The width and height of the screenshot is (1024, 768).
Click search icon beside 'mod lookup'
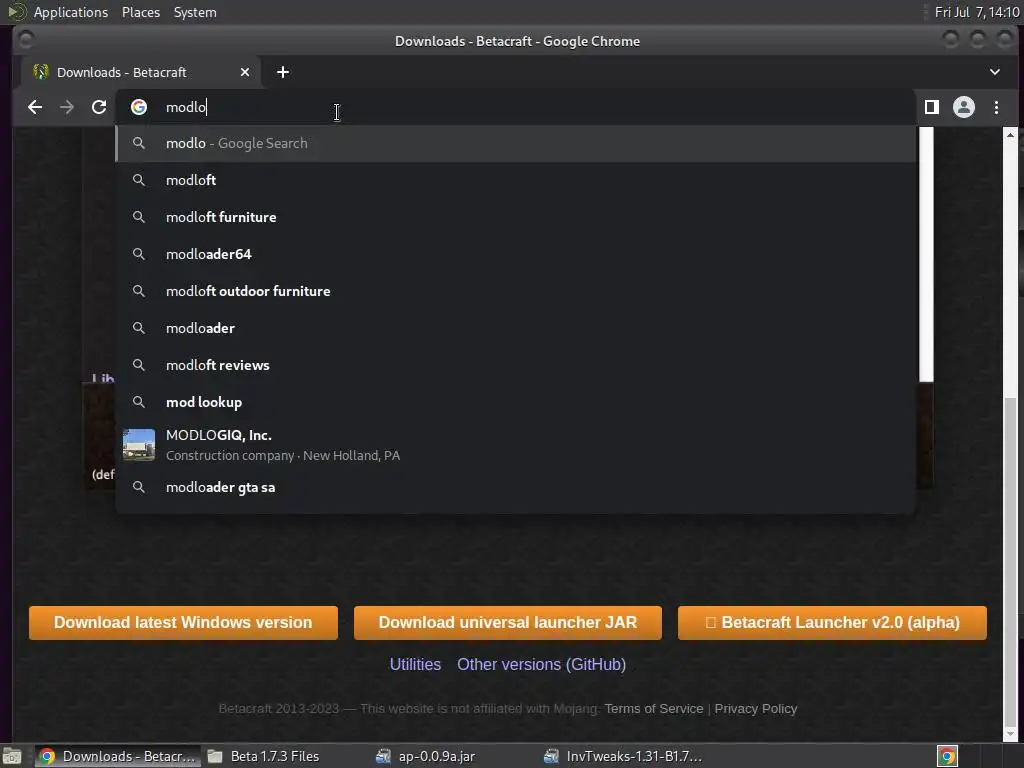point(138,402)
